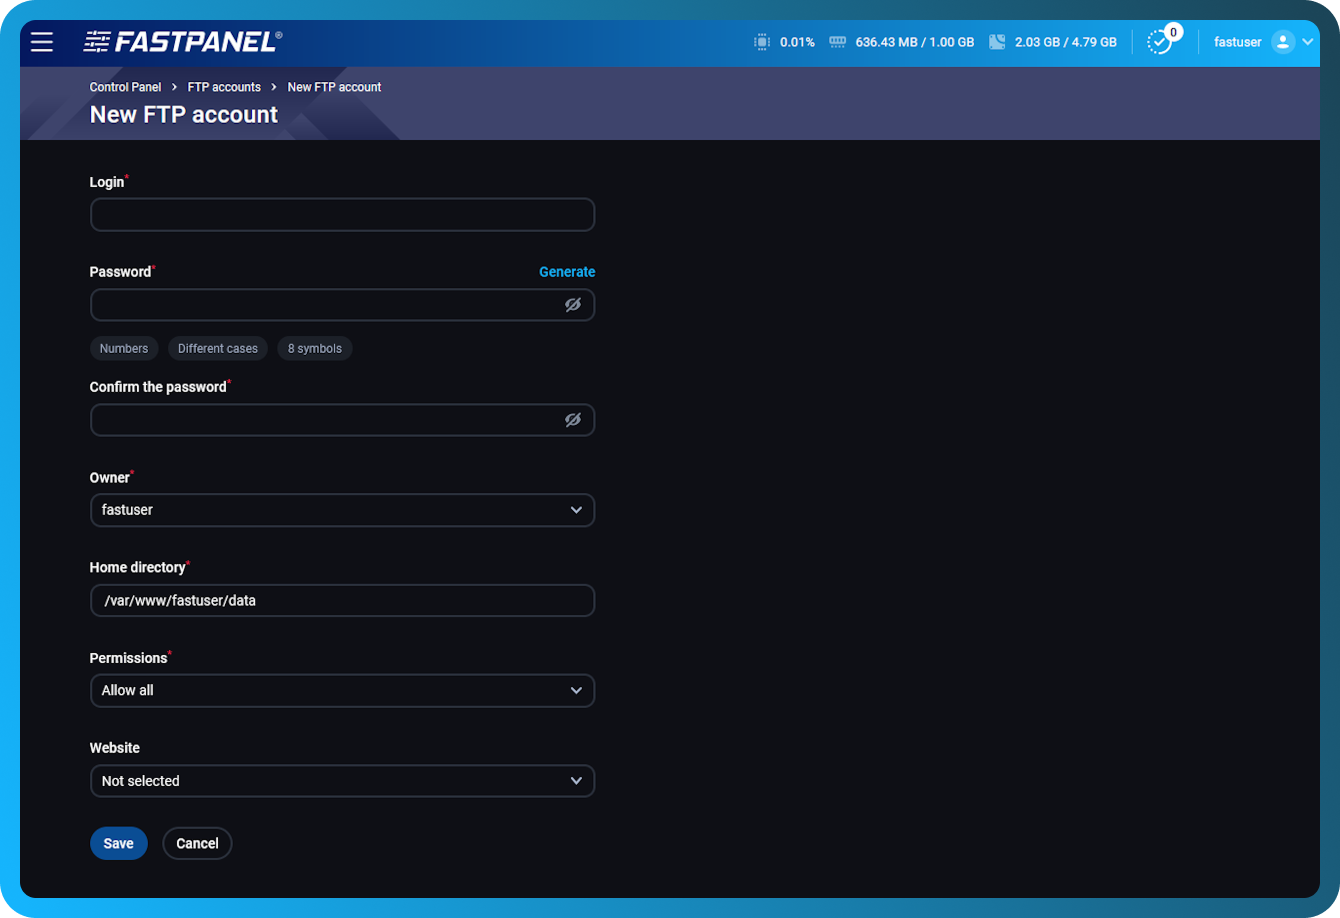The image size is (1340, 918).
Task: Save the new FTP account
Action: coord(118,843)
